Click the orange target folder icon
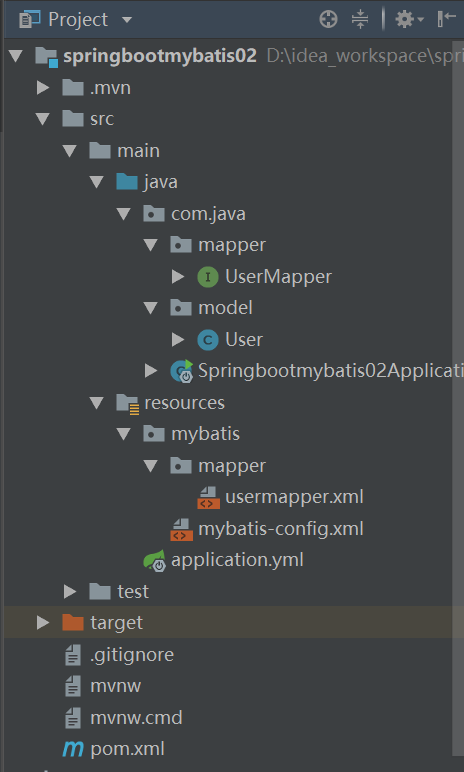The height and width of the screenshot is (772, 464). coord(73,623)
